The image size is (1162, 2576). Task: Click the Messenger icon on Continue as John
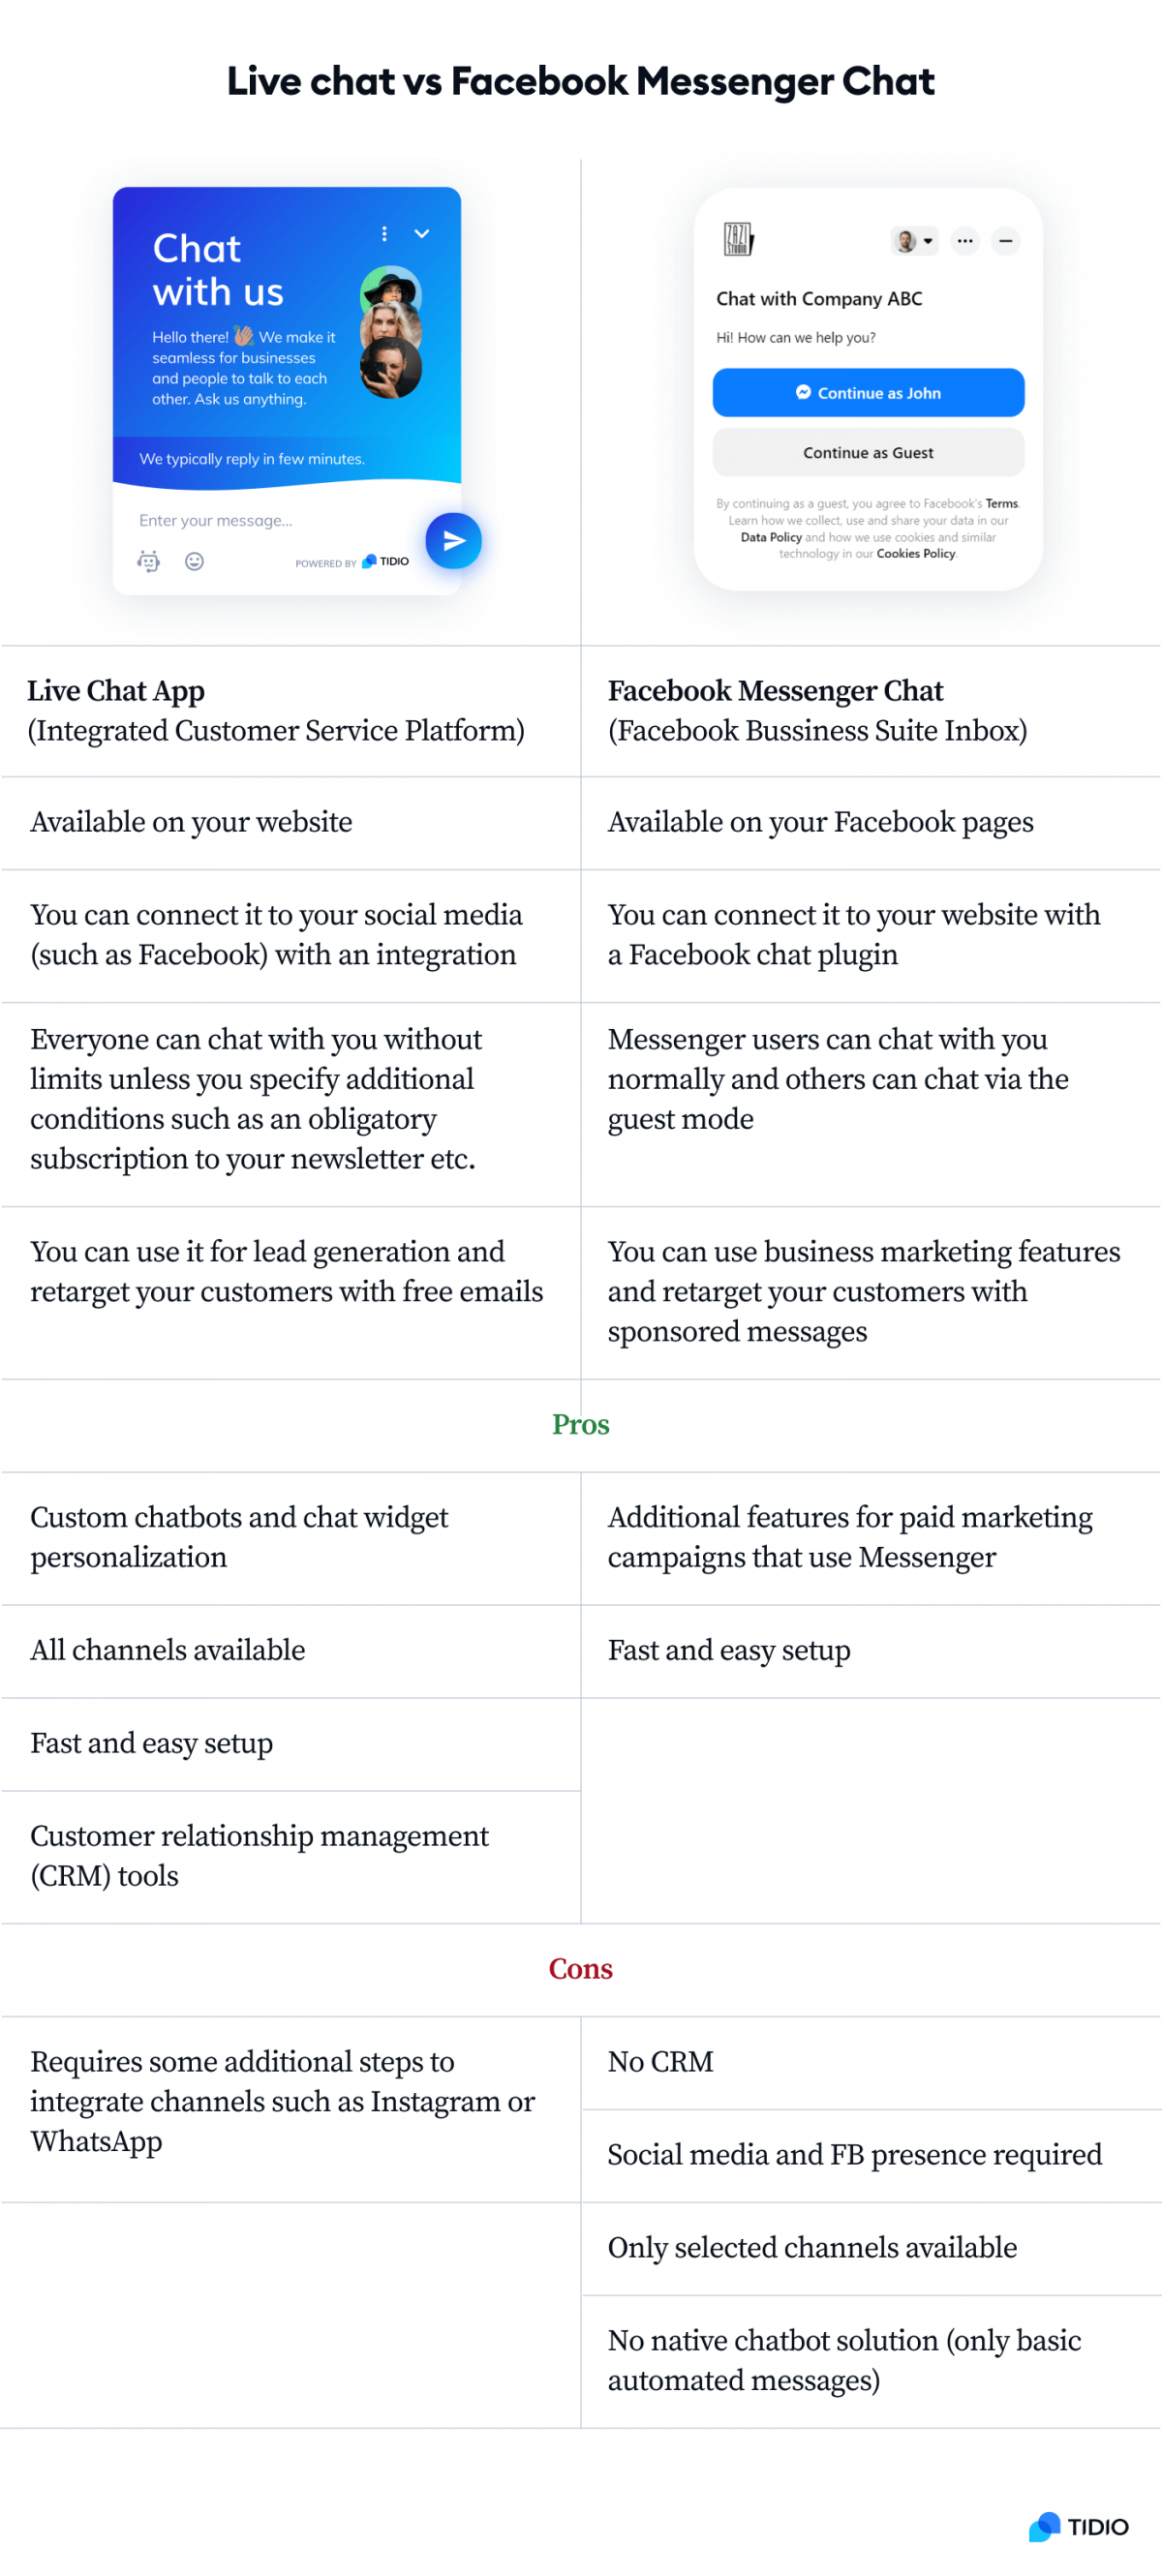[805, 394]
